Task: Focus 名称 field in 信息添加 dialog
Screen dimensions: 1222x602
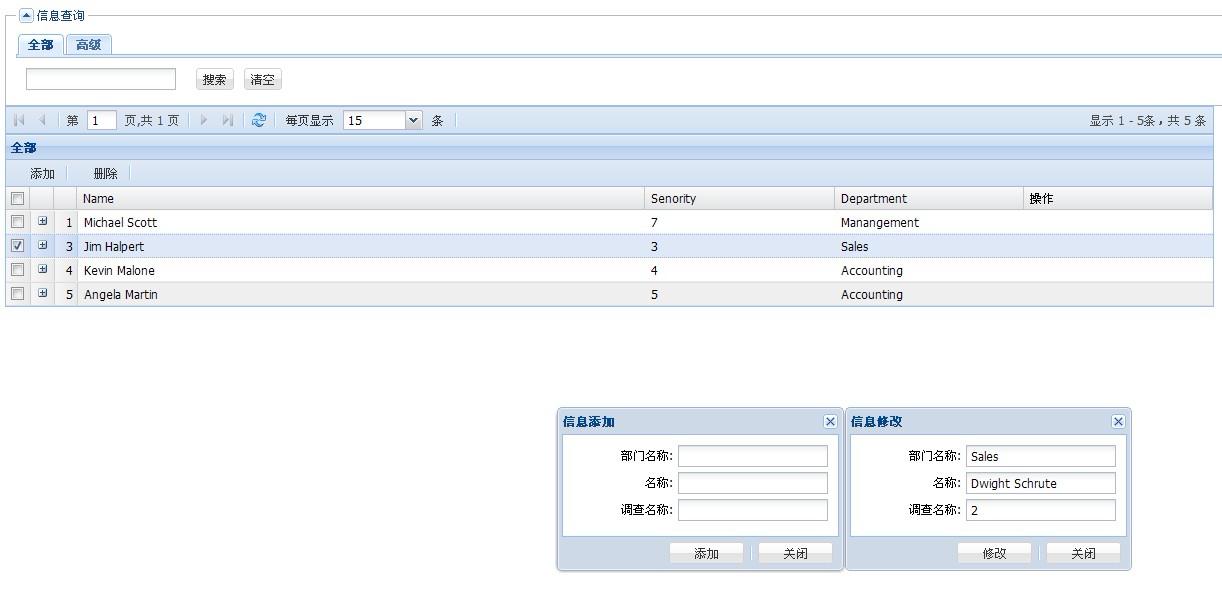Action: pyautogui.click(x=753, y=483)
